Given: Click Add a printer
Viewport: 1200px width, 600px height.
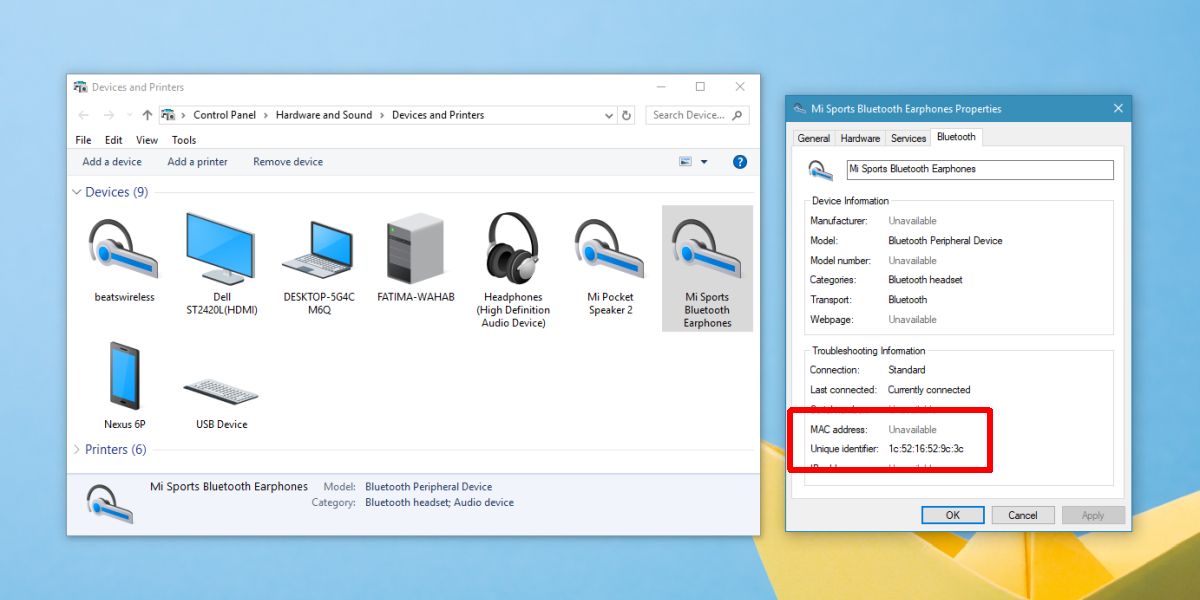Looking at the screenshot, I should 197,161.
